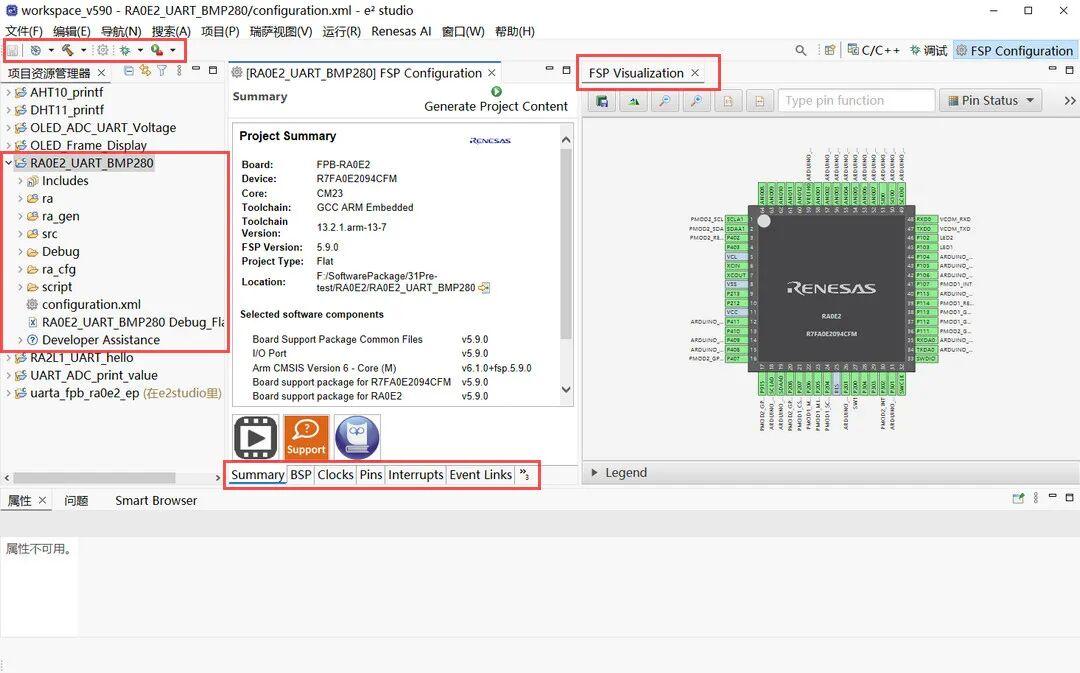The image size is (1080, 673).
Task: Show hidden editor tabs overflow chevron
Action: click(524, 475)
